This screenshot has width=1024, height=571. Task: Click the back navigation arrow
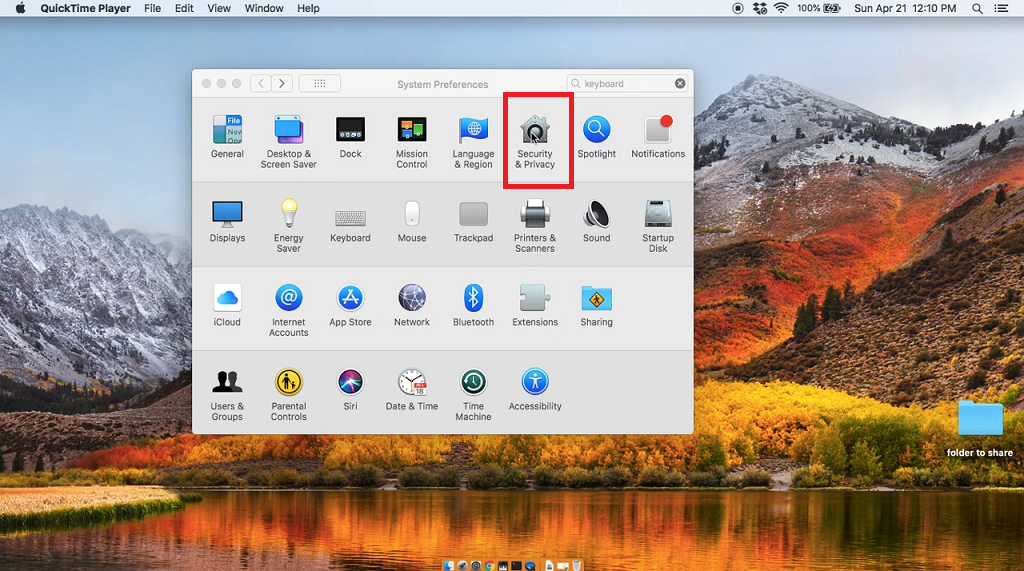[x=261, y=84]
